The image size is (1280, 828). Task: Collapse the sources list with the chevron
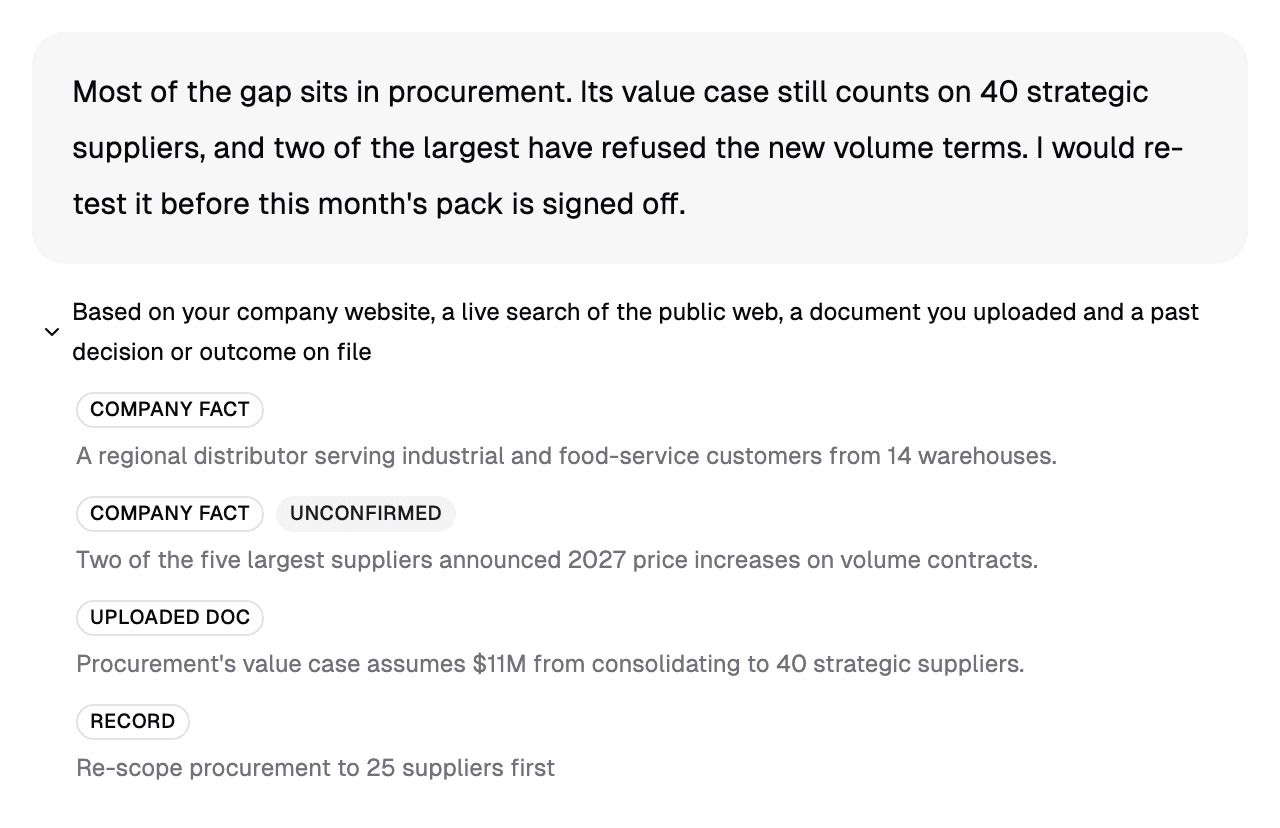(52, 332)
